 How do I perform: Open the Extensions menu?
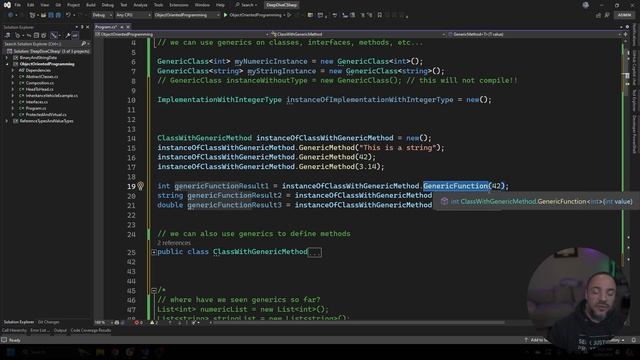(179, 5)
